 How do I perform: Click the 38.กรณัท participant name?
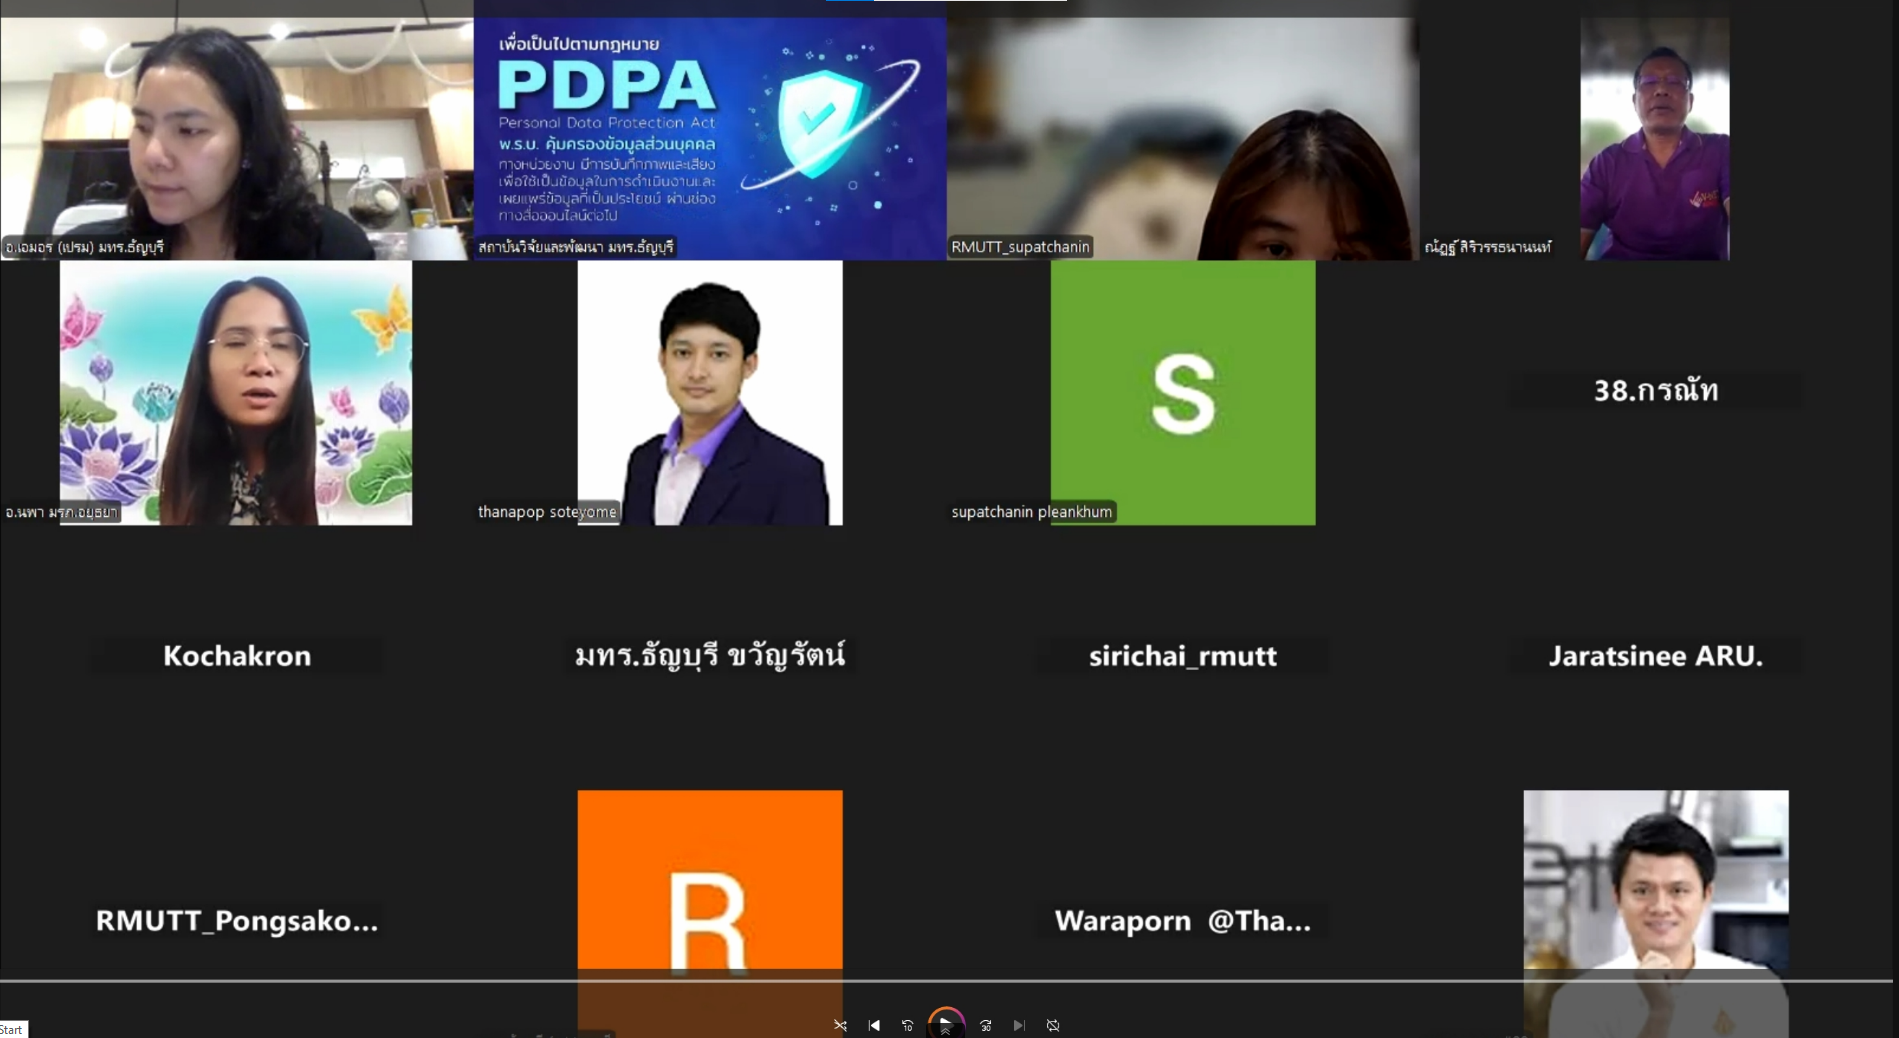pos(1656,390)
